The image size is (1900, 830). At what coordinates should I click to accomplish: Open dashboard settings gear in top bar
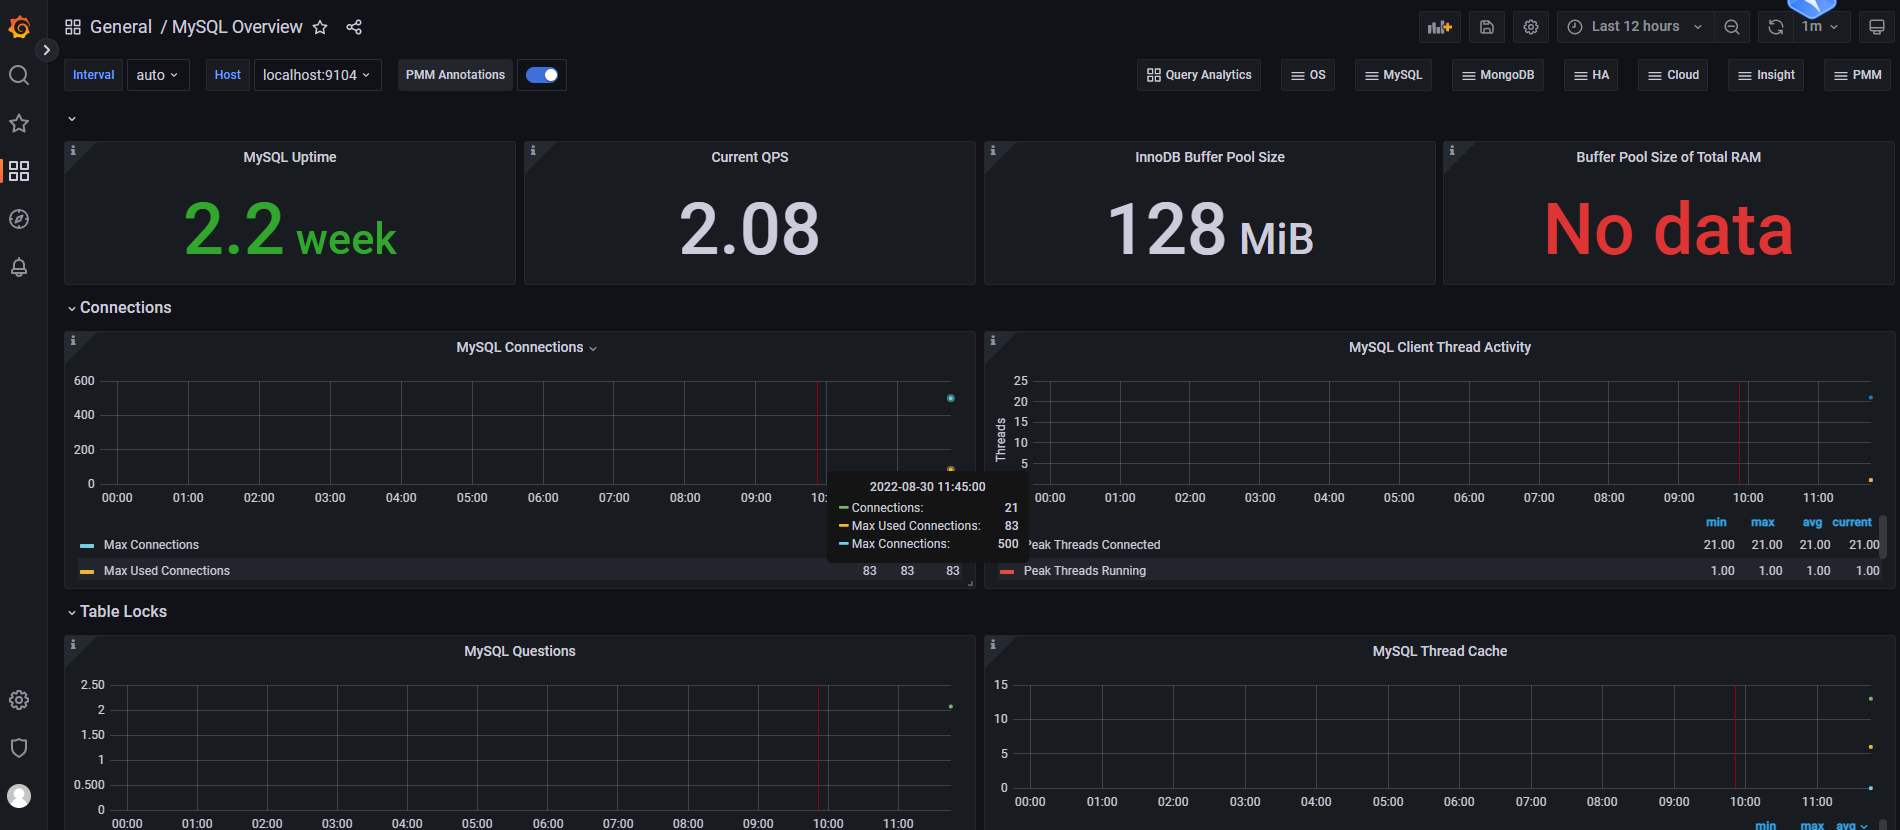coord(1531,27)
